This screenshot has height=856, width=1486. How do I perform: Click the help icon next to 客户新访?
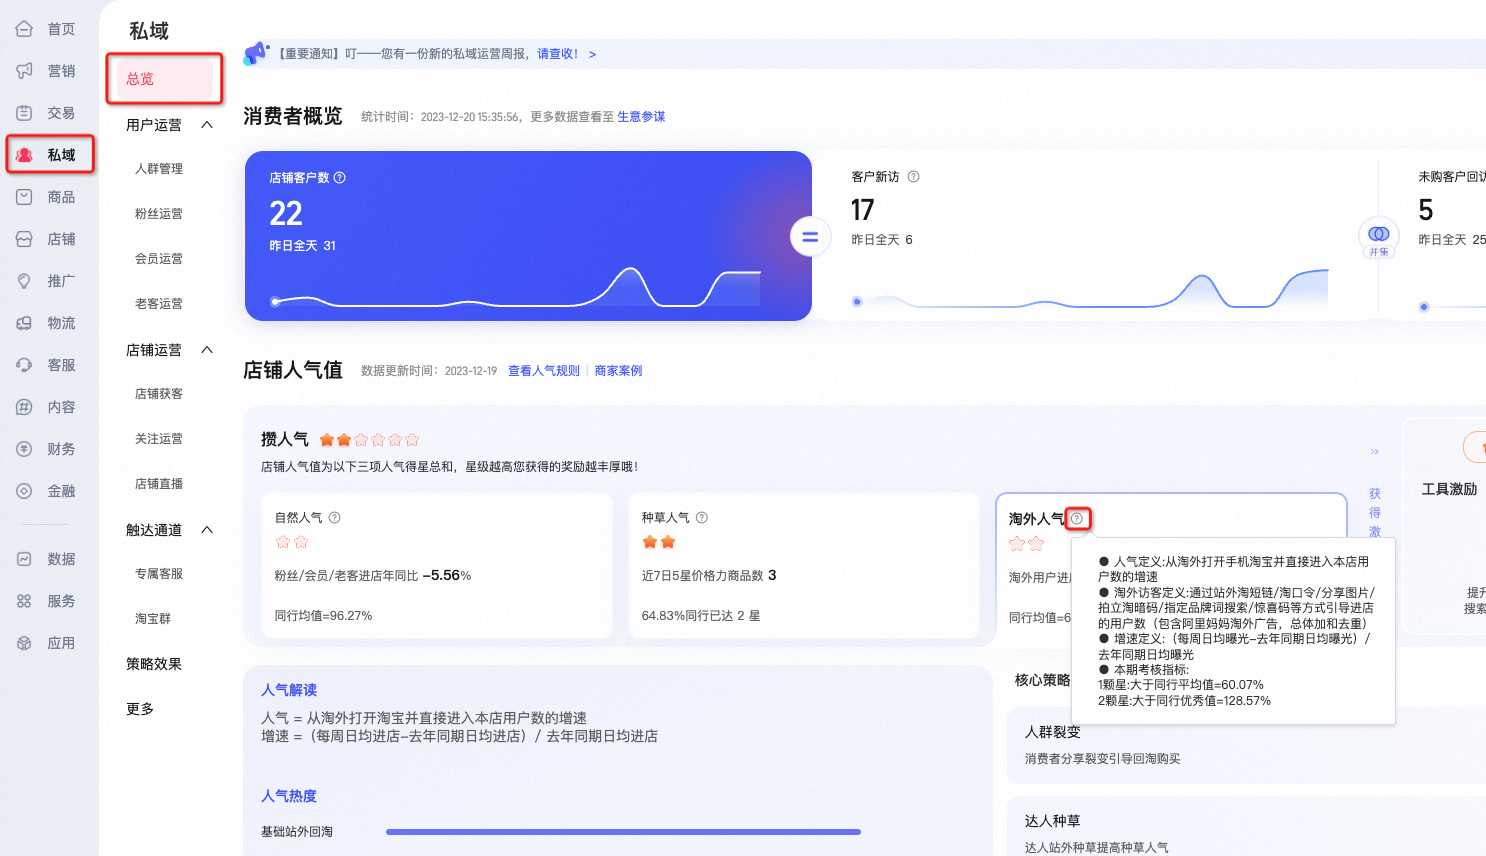(x=913, y=177)
